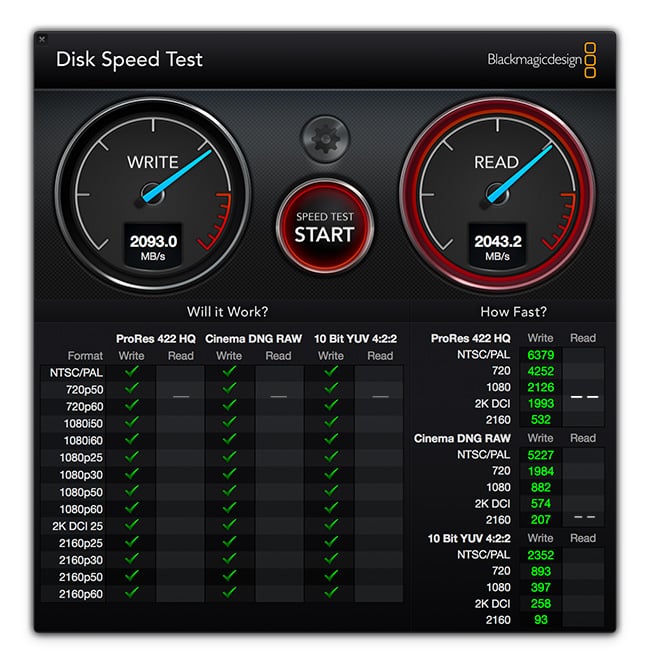This screenshot has width=650, height=670.
Task: Start the speed test
Action: (325, 226)
